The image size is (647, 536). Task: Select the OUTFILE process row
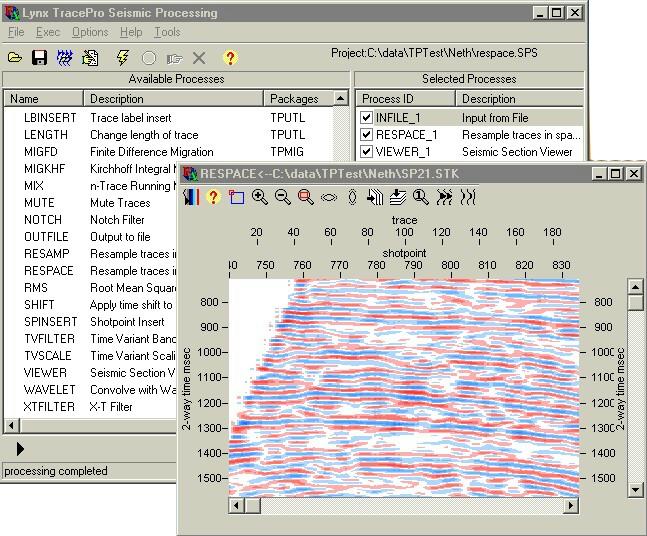[x=91, y=236]
